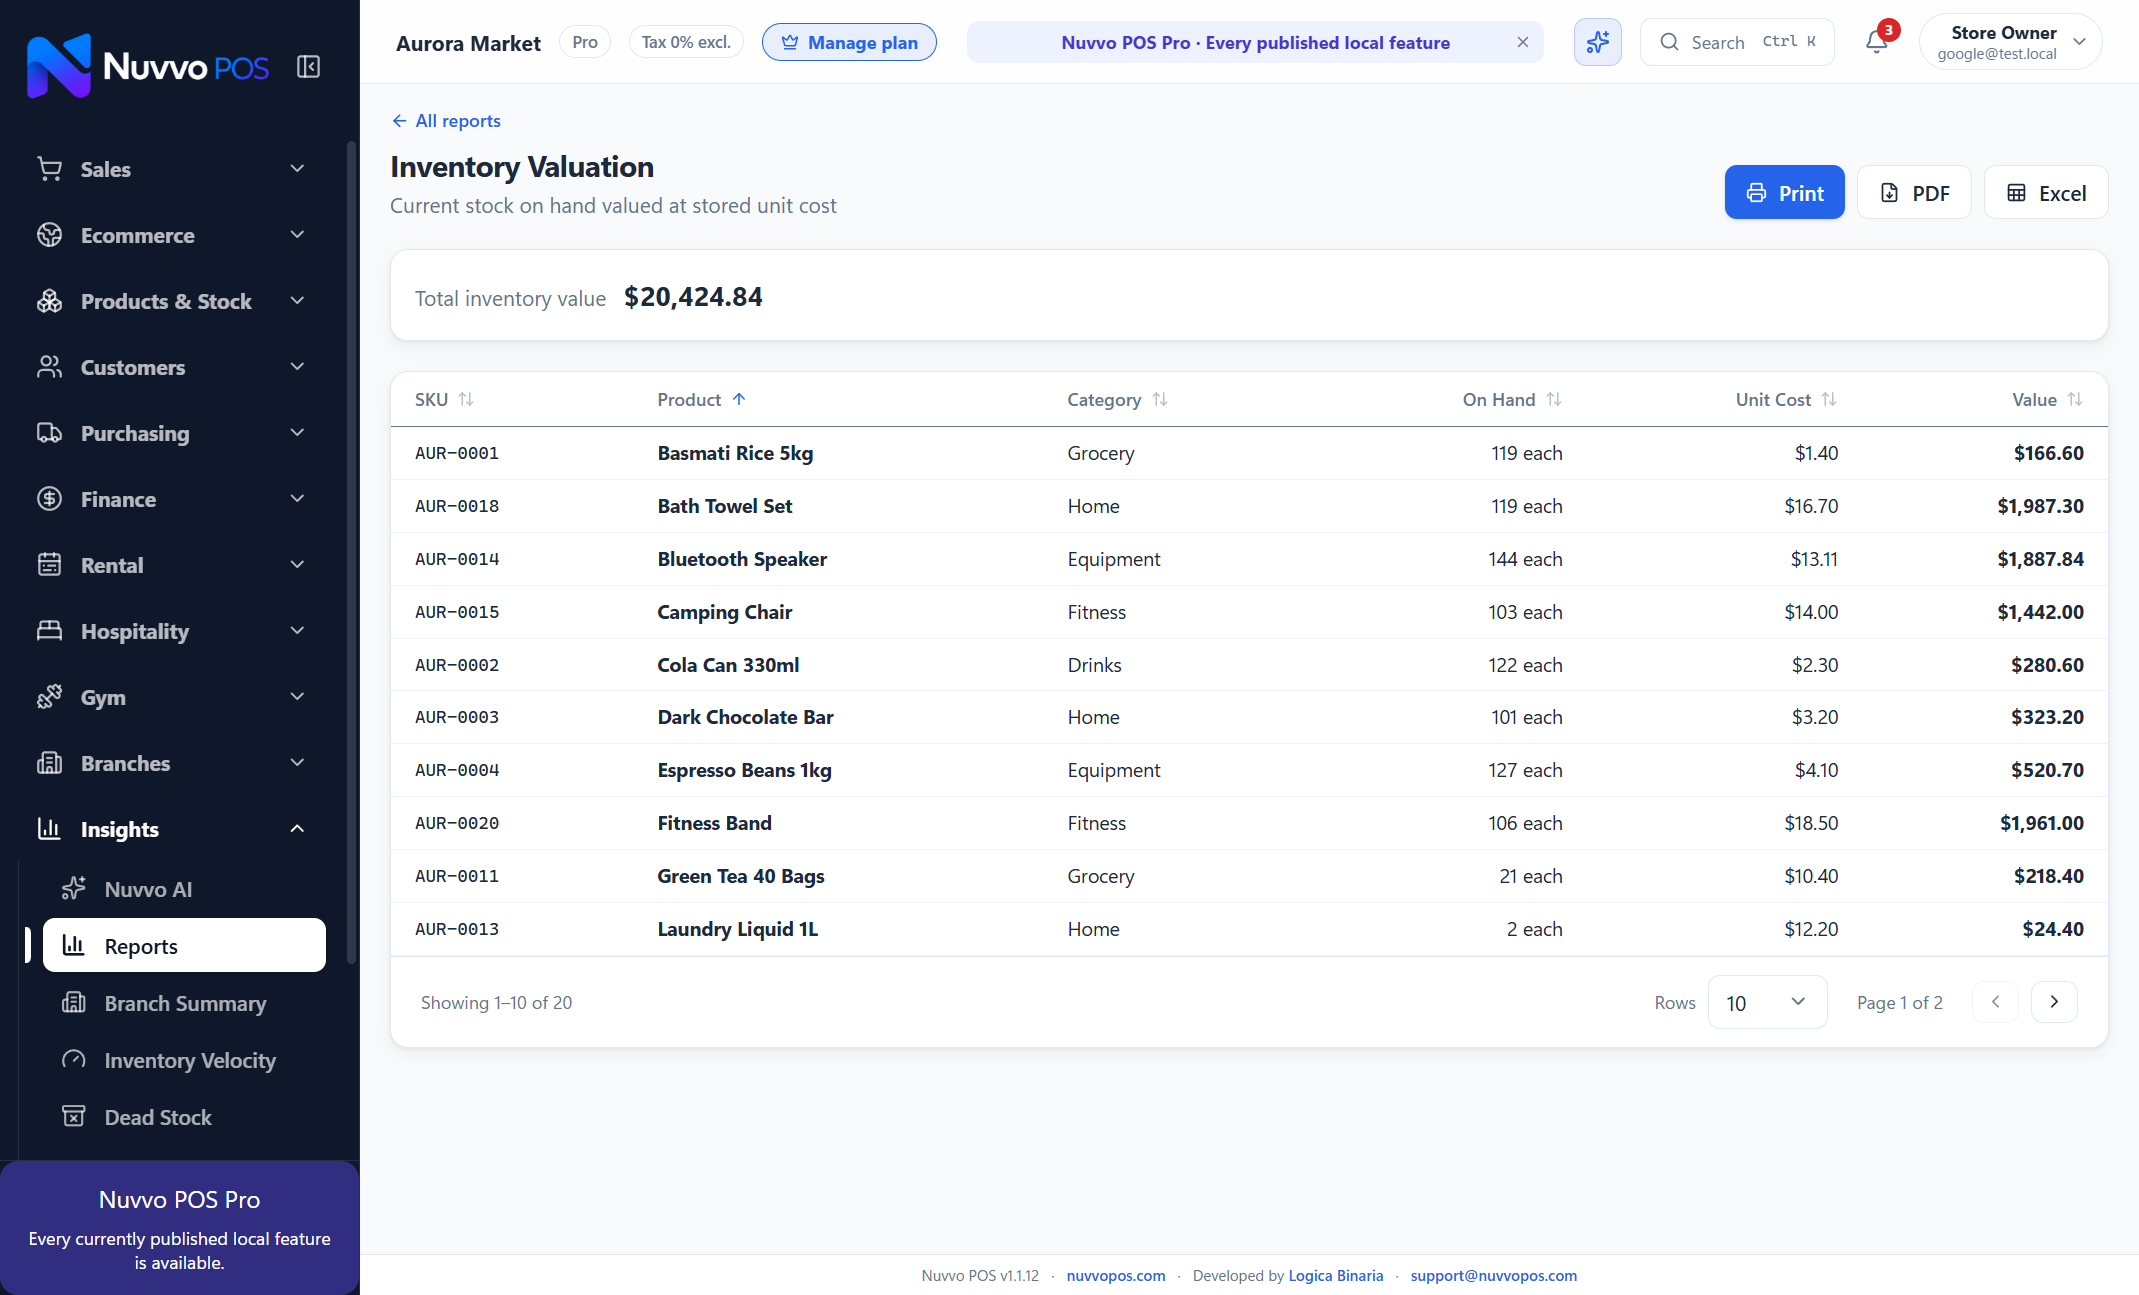Sort by SKU column arrows
This screenshot has height=1295, width=2139.
(466, 399)
